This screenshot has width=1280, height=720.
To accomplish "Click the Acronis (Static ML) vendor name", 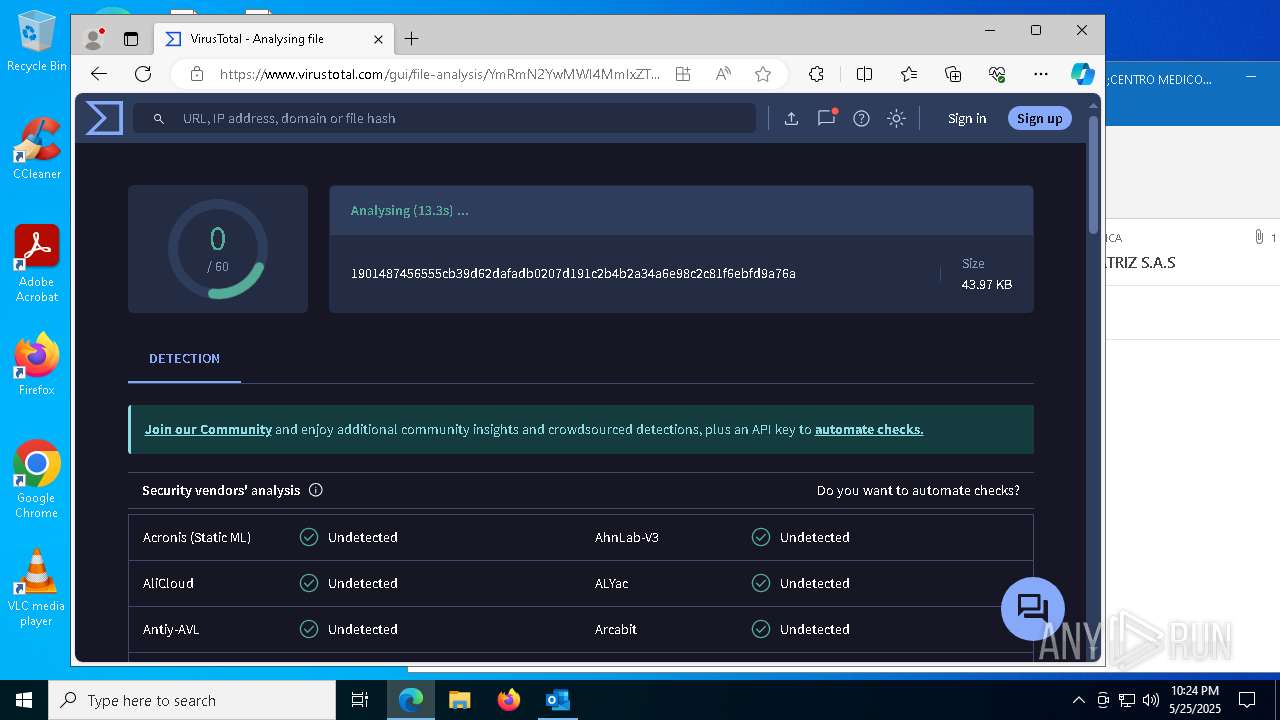I will click(x=197, y=537).
